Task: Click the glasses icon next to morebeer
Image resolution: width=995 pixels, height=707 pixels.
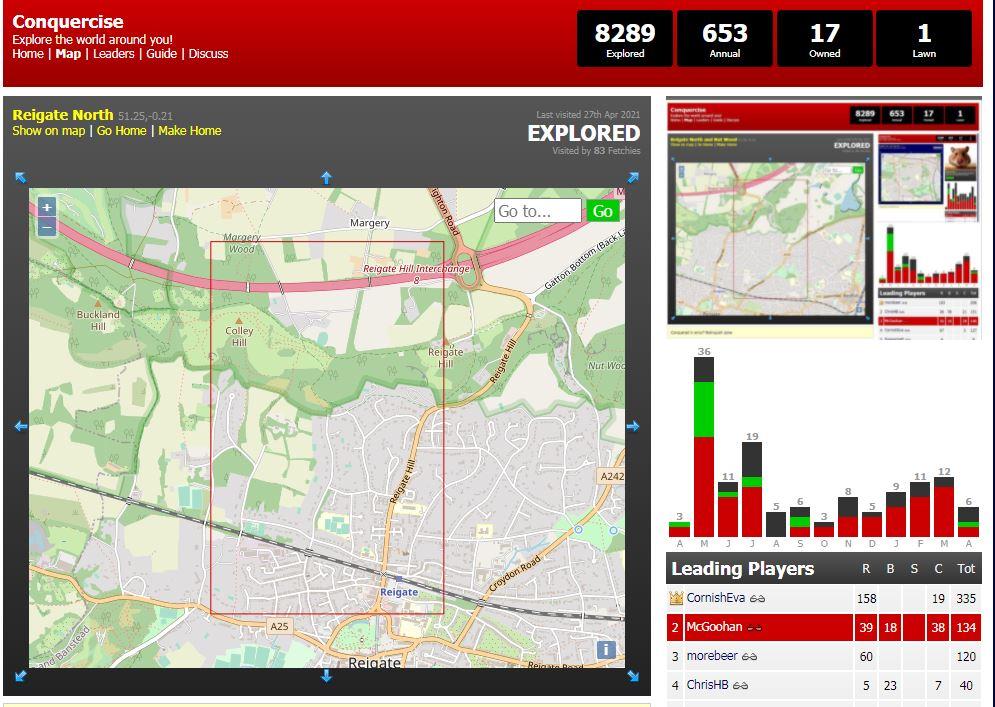Action: (749, 657)
